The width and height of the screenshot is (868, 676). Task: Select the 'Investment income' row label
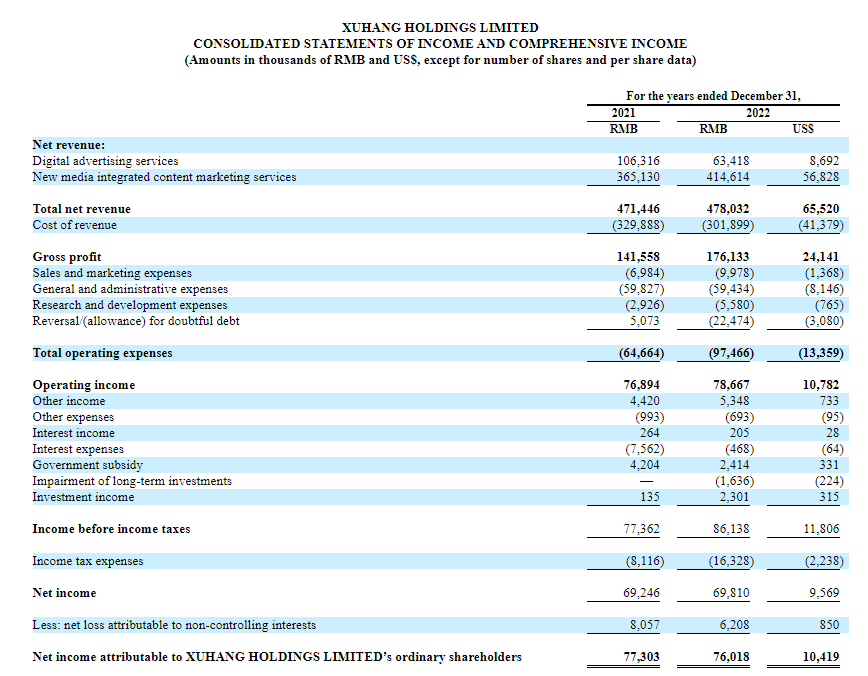(83, 497)
